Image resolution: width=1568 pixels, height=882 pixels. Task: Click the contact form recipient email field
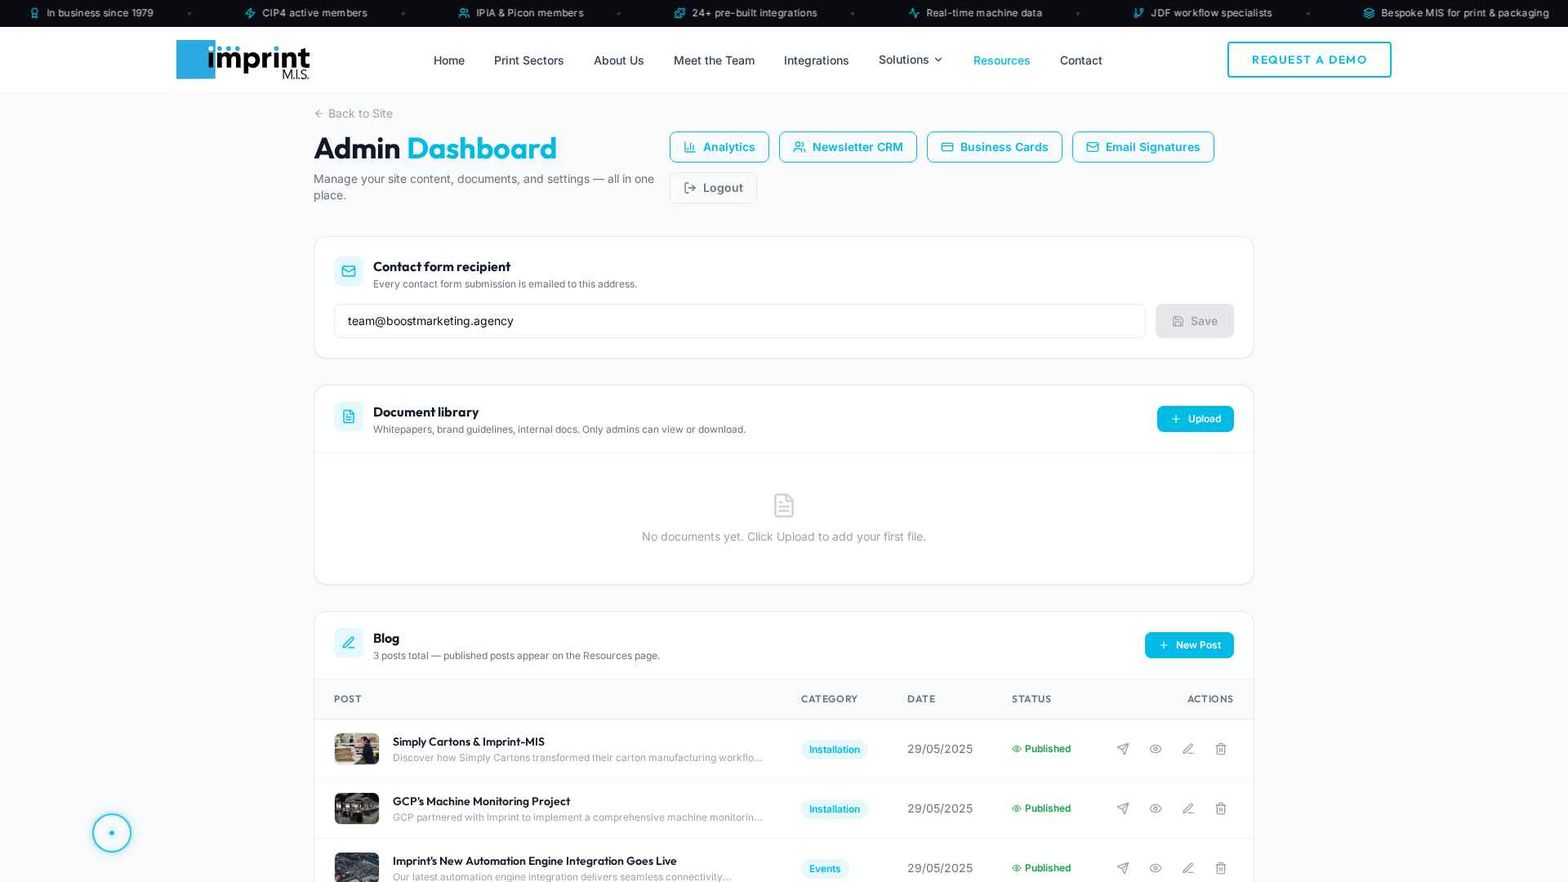coord(739,321)
